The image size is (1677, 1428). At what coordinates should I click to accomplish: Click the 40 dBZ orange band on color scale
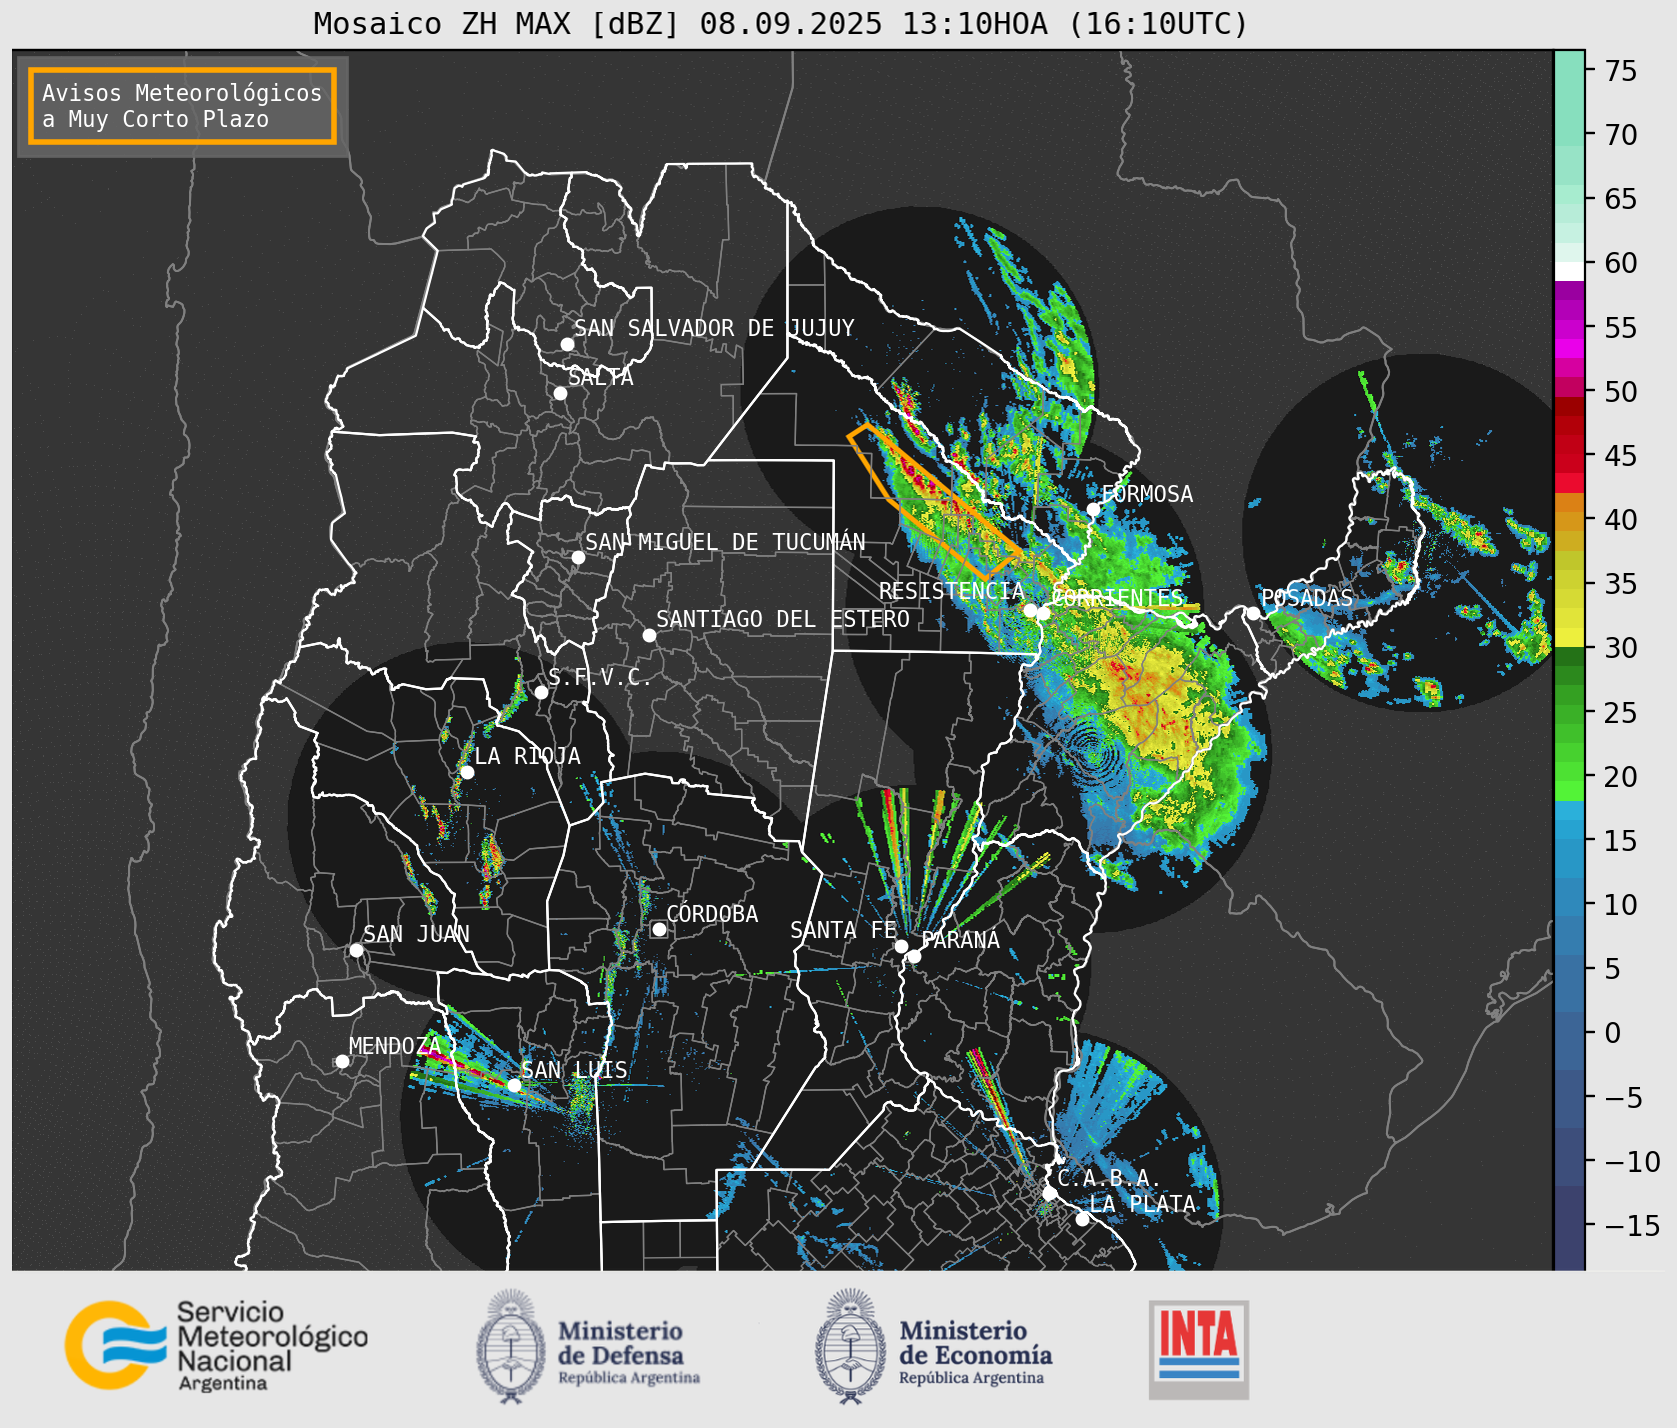tap(1570, 521)
